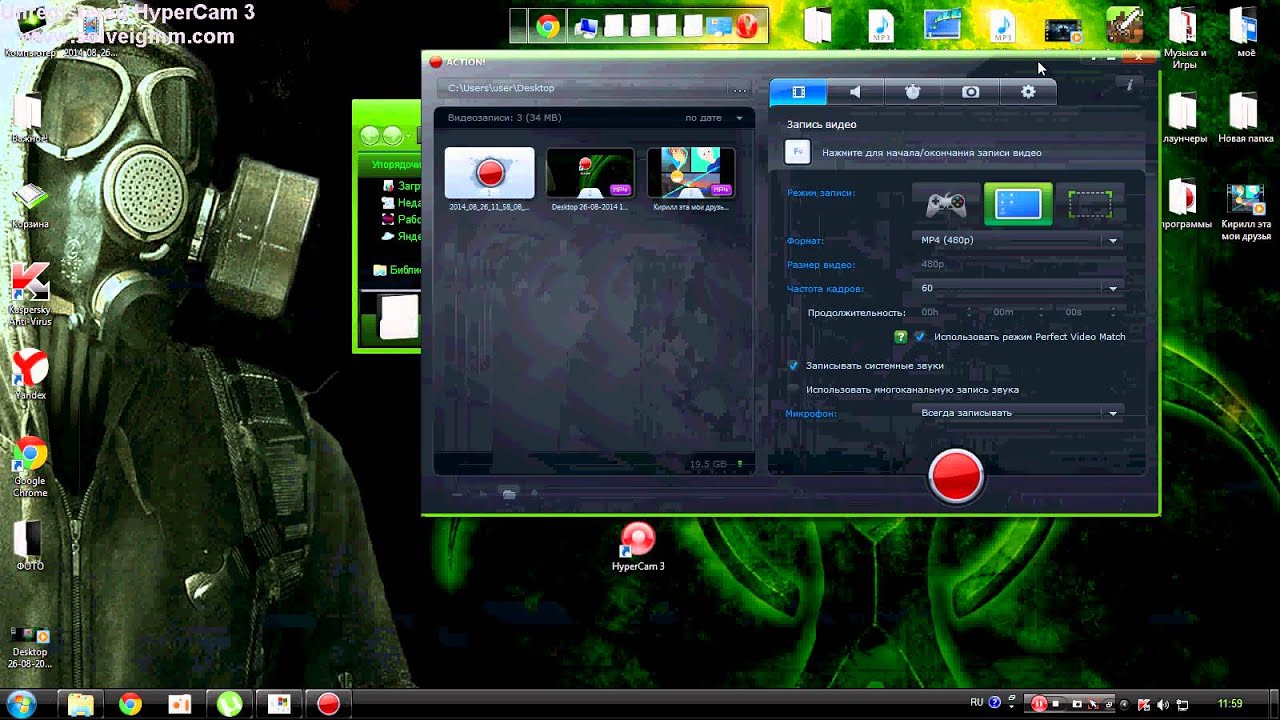This screenshot has height=720, width=1280.
Task: Select the active desktop recording mode
Action: point(1018,204)
